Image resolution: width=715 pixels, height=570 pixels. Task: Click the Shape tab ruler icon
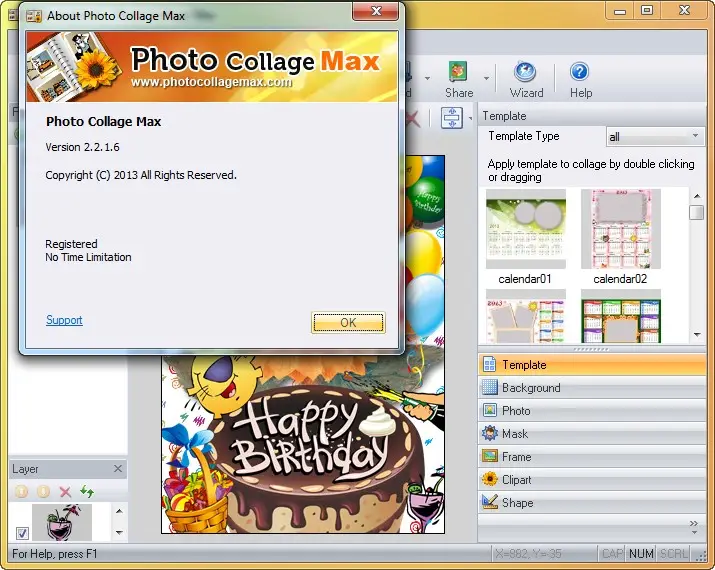pos(489,502)
